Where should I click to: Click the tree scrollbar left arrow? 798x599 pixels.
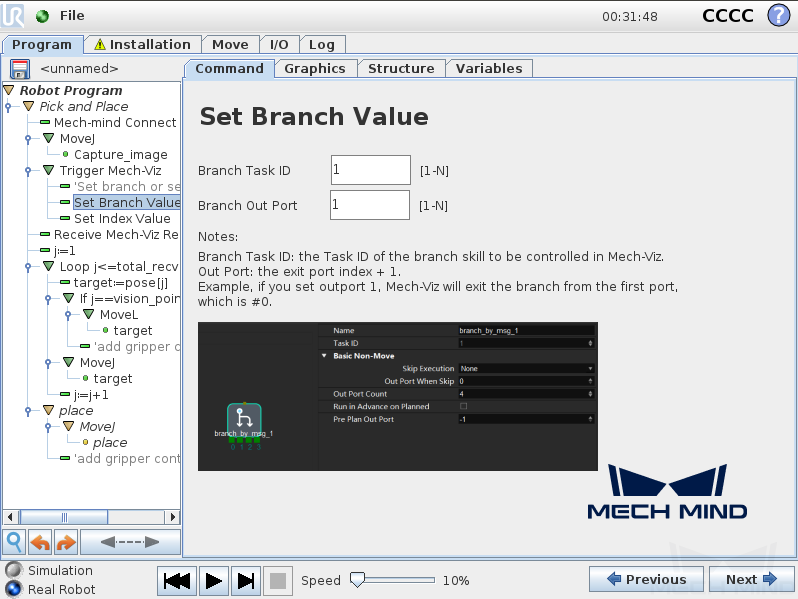pyautogui.click(x=10, y=518)
